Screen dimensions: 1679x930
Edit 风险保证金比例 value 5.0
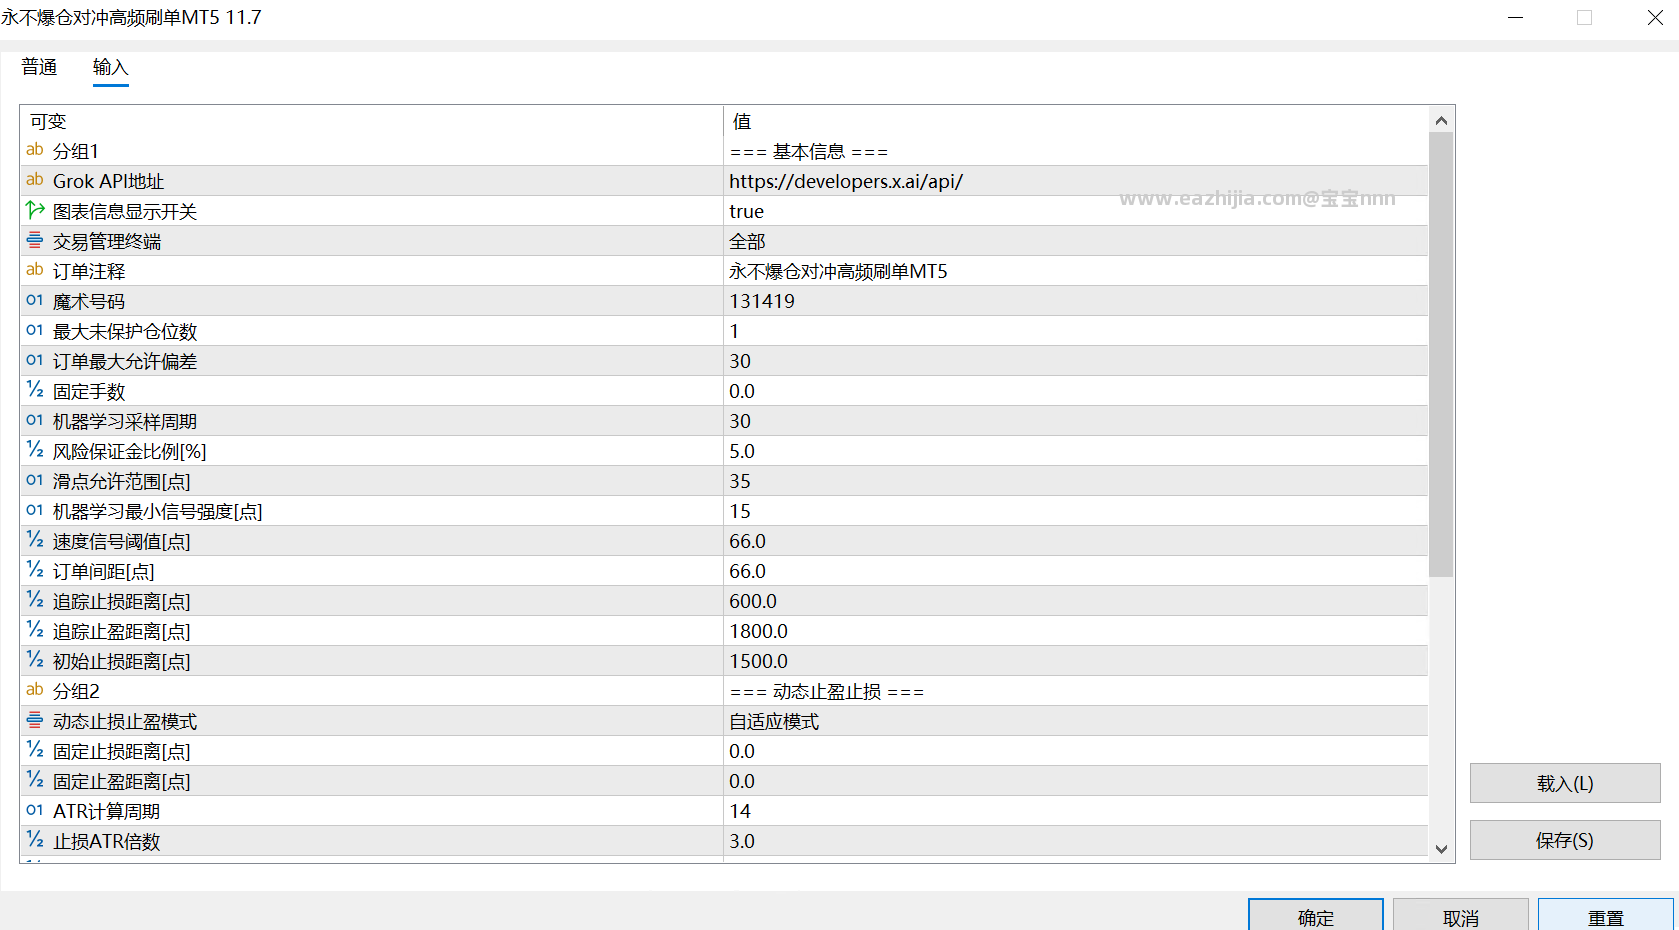pyautogui.click(x=1075, y=451)
